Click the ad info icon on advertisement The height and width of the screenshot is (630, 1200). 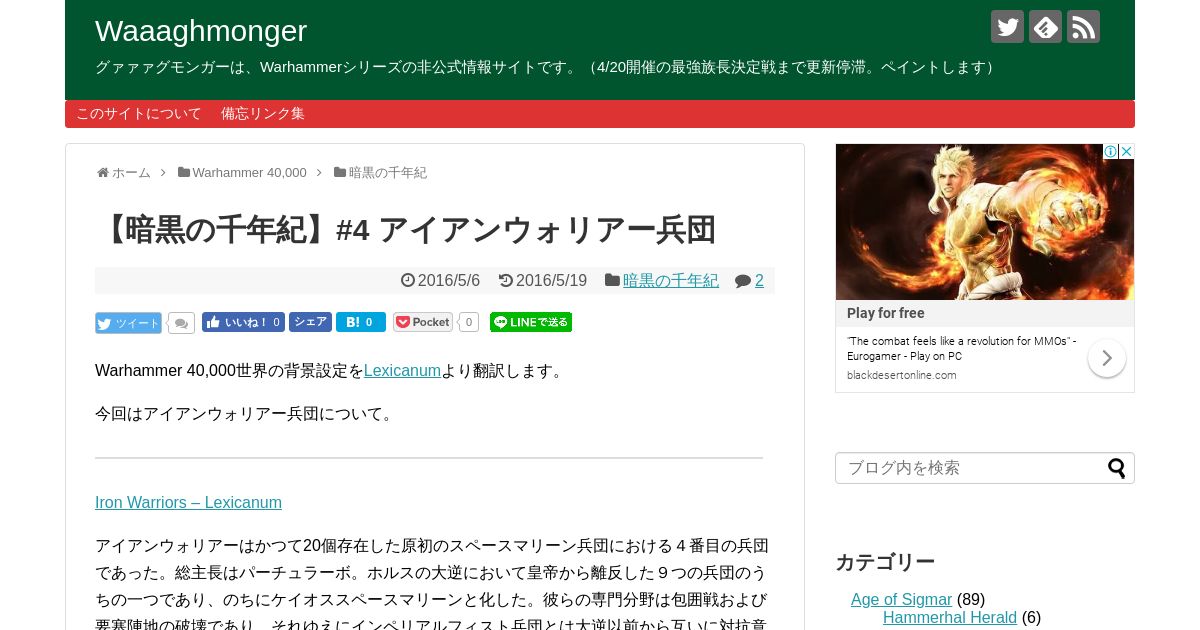1110,152
